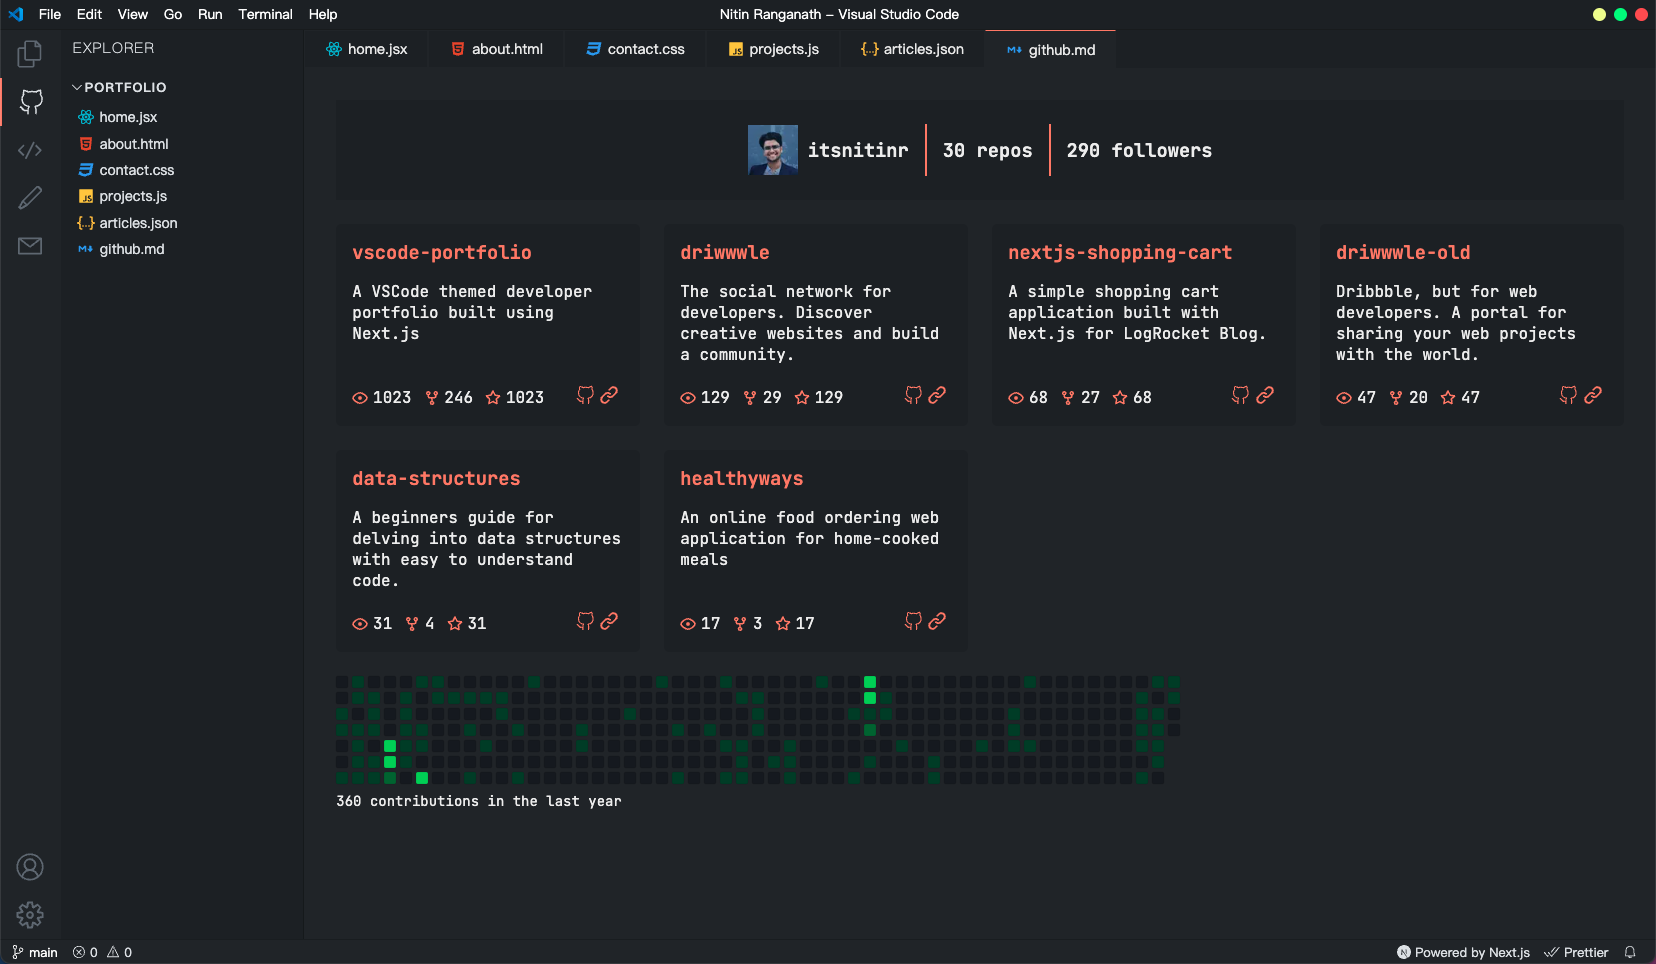Open the Explorer files icon in sidebar

30,53
